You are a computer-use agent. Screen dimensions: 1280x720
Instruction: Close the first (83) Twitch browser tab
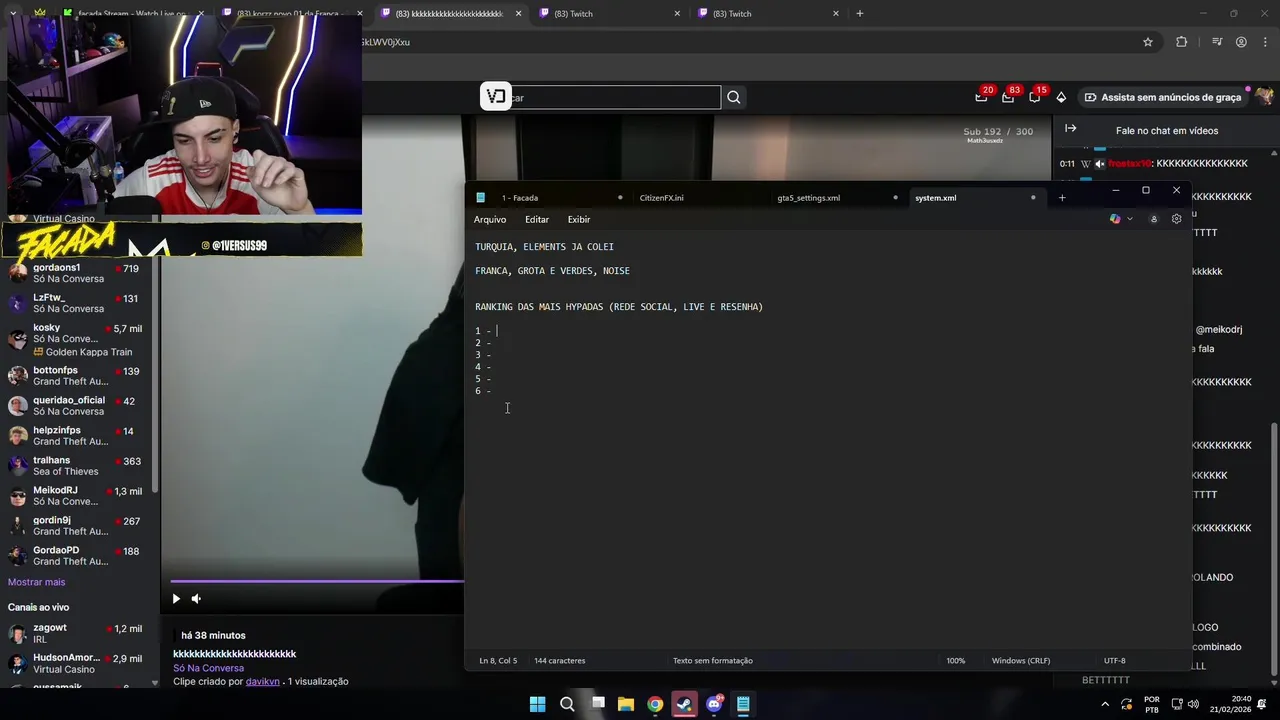coord(677,13)
